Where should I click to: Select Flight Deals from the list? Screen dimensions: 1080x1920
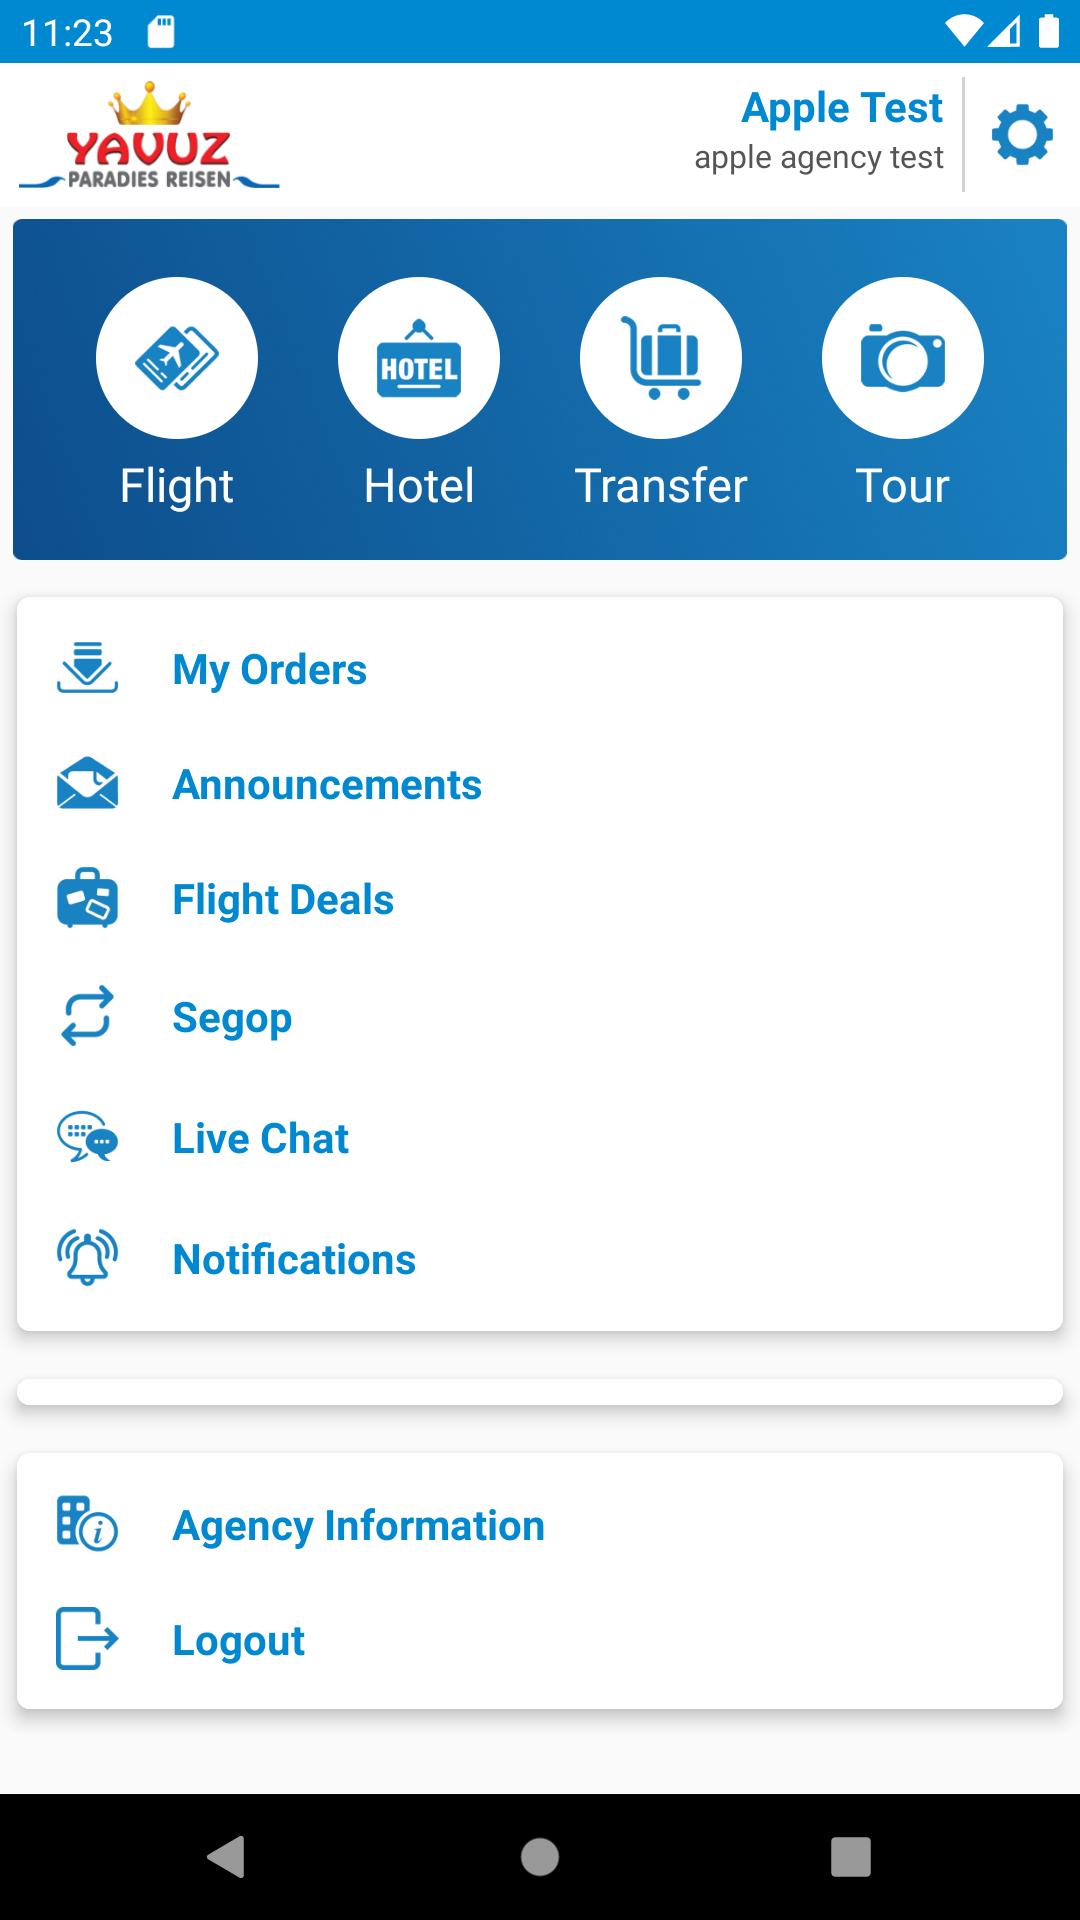point(540,899)
